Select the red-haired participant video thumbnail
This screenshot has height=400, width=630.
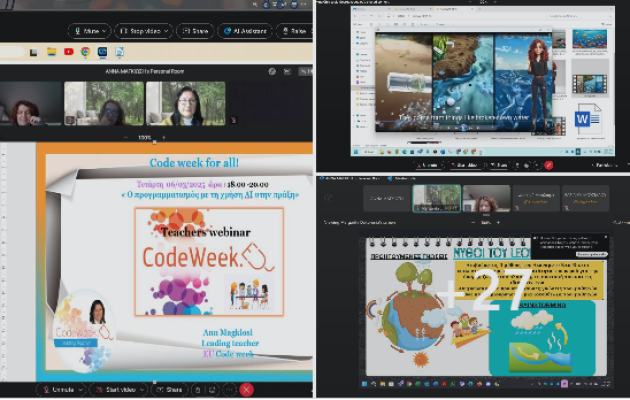pyautogui.click(x=31, y=104)
